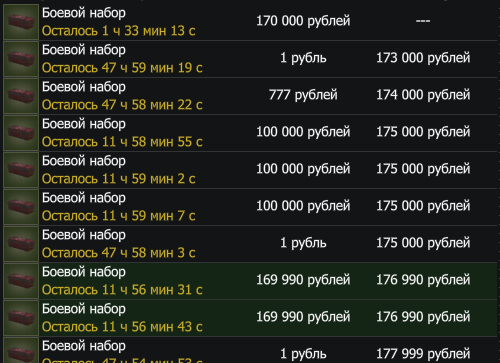Click icon of the 177 999 рублей buyout lot
Image resolution: width=500 pixels, height=363 pixels.
[21, 350]
